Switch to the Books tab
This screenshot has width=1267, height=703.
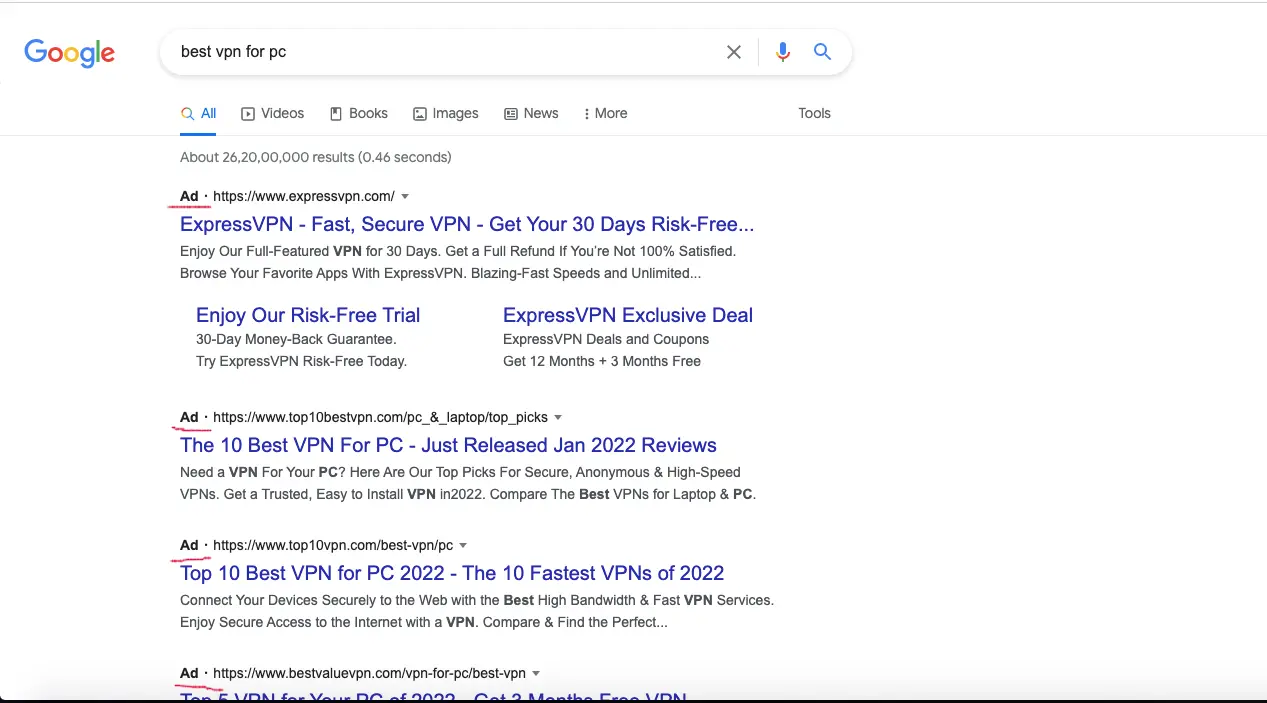pos(359,113)
